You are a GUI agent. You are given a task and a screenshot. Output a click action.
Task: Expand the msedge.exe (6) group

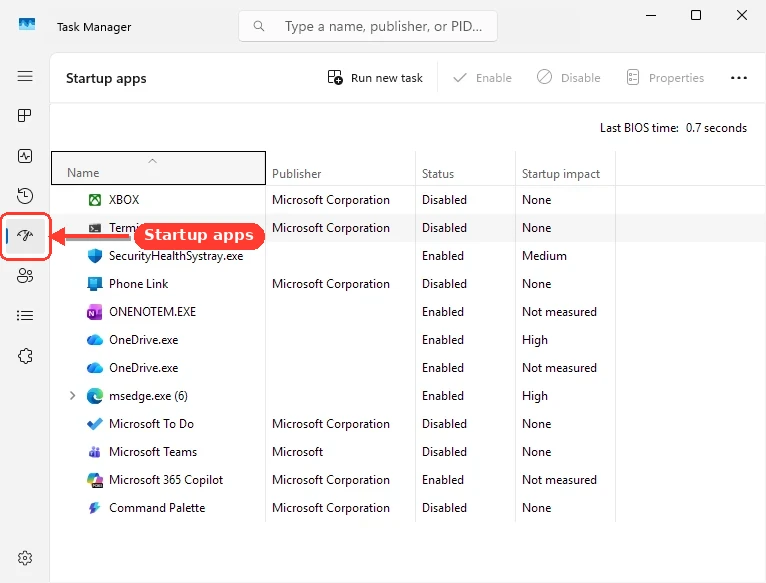(72, 396)
